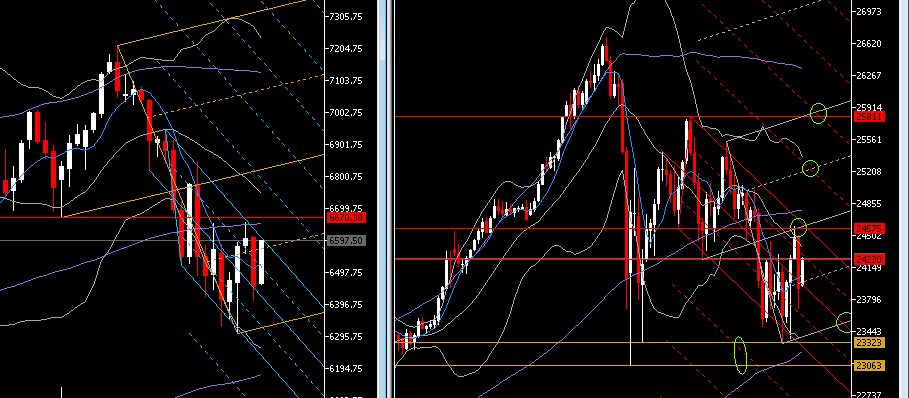
Task: Click 7103.75 on the left price axis
Action: (x=347, y=81)
